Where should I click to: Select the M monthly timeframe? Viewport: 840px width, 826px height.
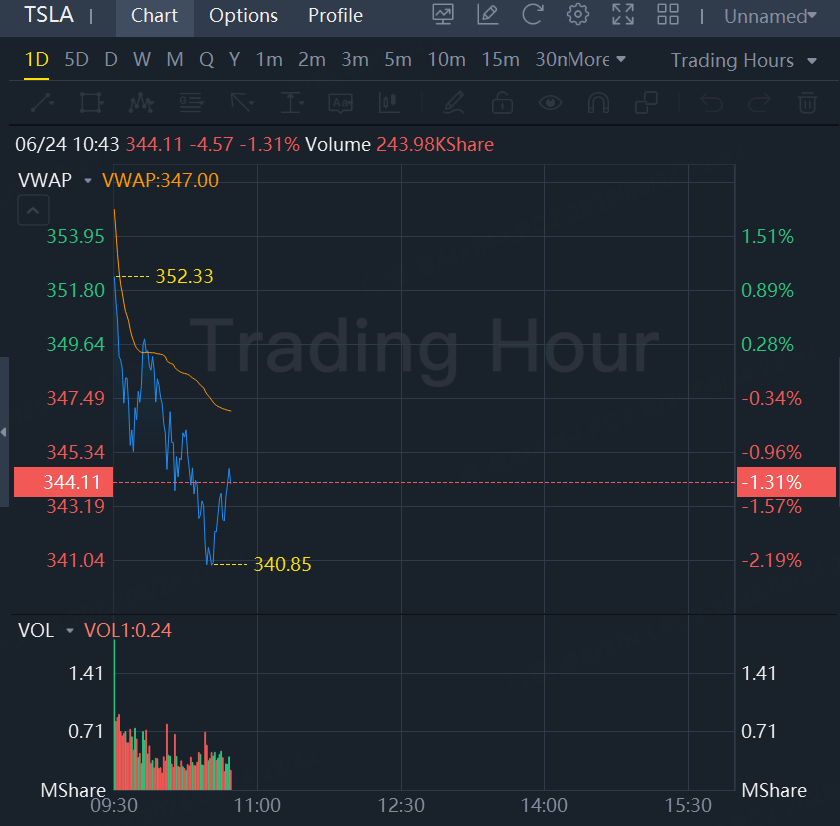click(175, 59)
